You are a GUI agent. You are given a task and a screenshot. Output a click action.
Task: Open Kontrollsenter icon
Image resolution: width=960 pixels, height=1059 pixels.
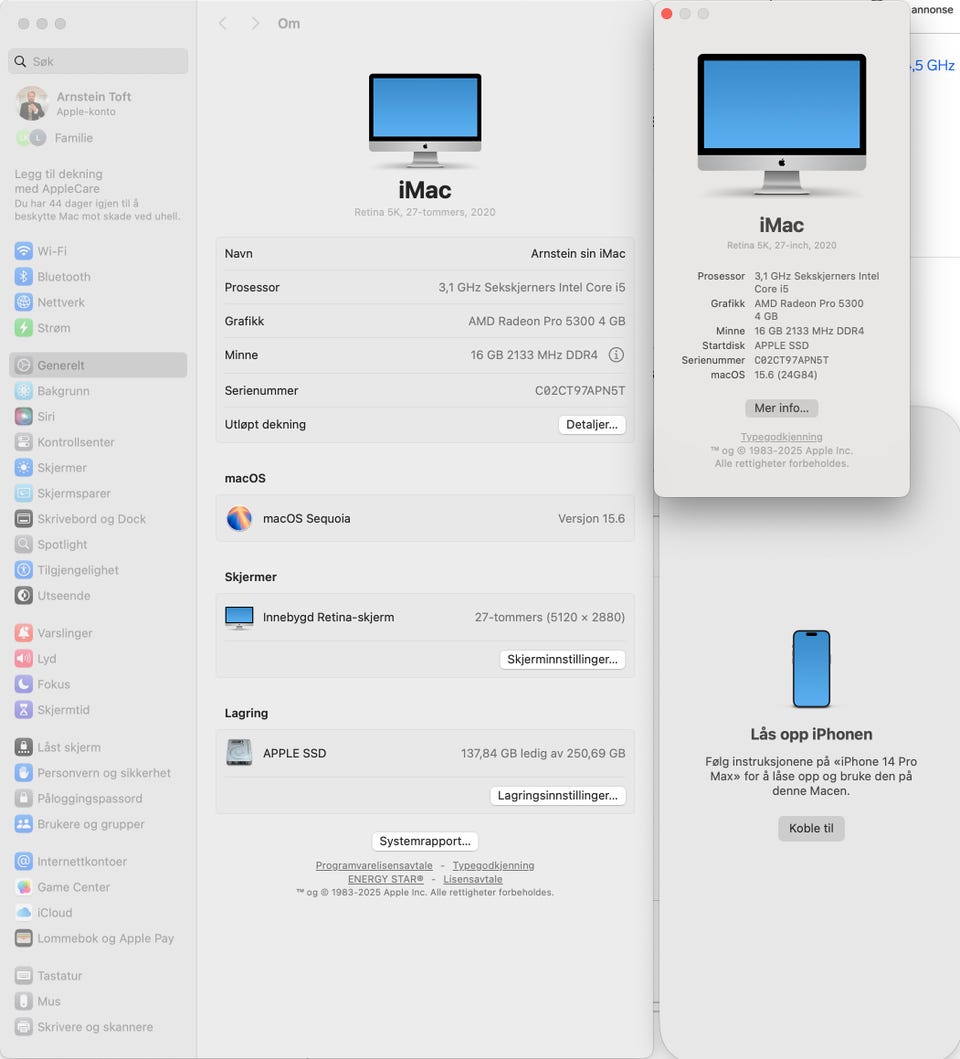coord(24,442)
